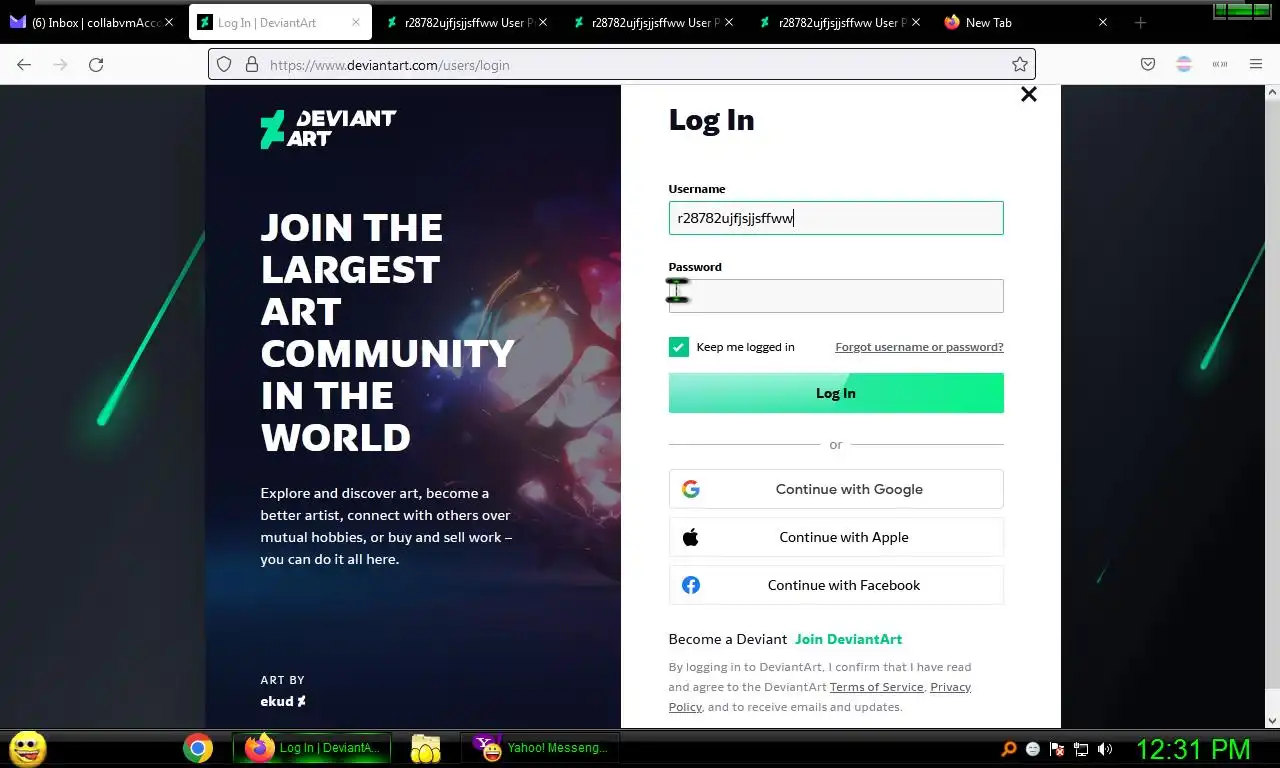This screenshot has width=1280, height=768.
Task: Open the Firefox account icon
Action: 1184,64
